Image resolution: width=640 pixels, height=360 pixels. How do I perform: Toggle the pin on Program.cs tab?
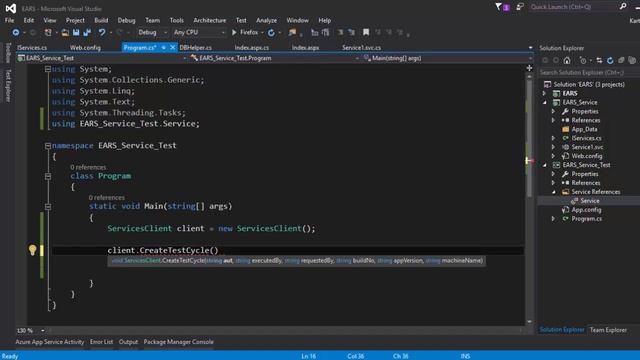164,48
